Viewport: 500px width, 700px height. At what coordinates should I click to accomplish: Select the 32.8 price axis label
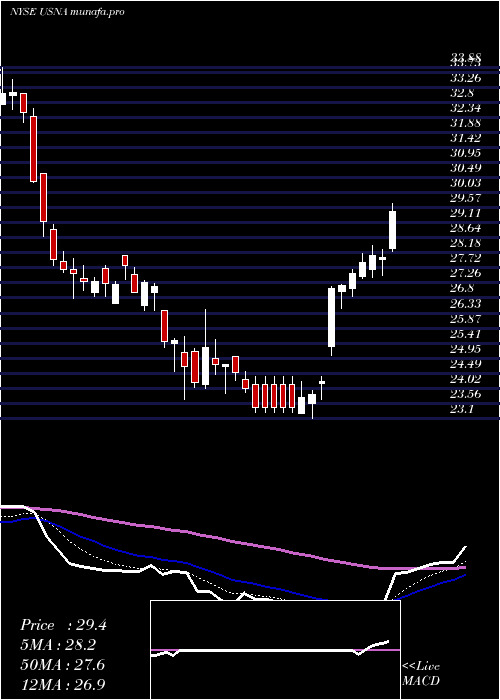(x=463, y=93)
